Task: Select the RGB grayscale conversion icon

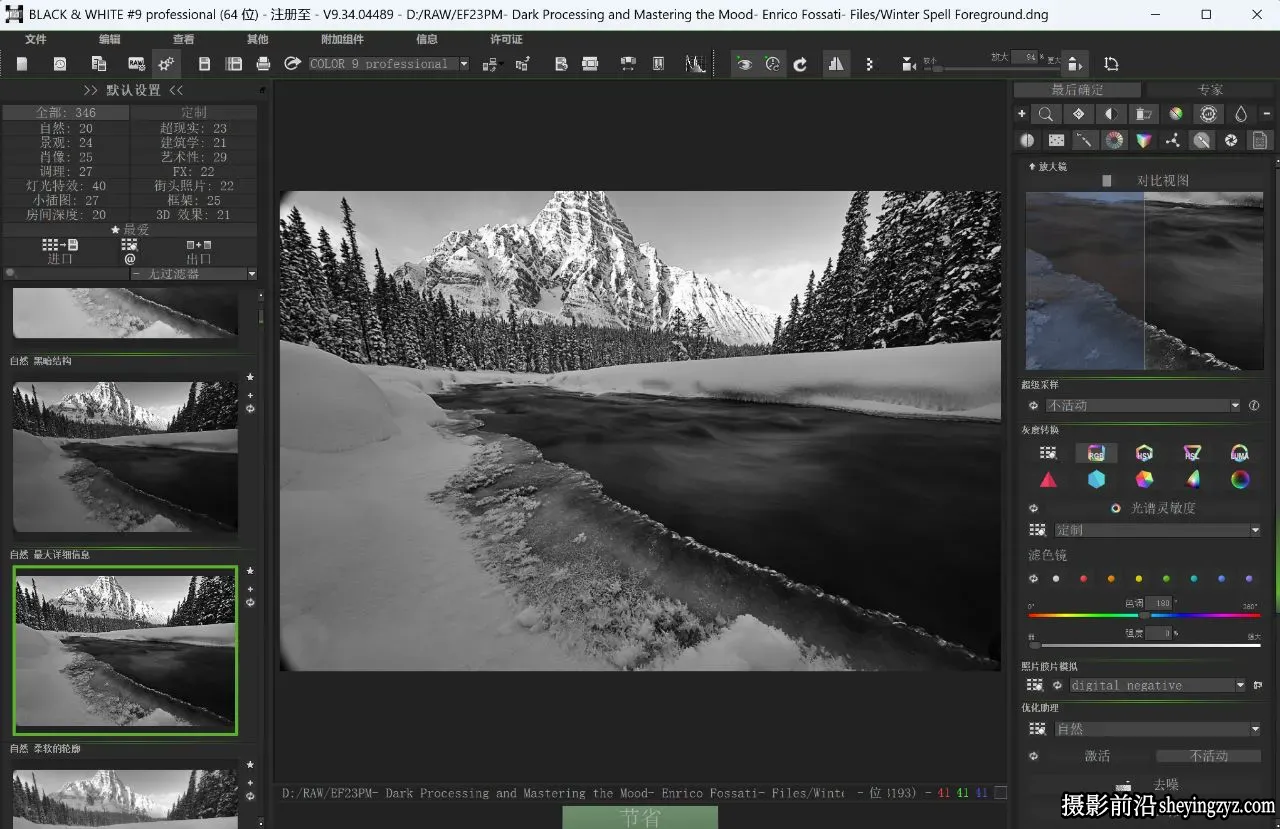Action: tap(1096, 453)
